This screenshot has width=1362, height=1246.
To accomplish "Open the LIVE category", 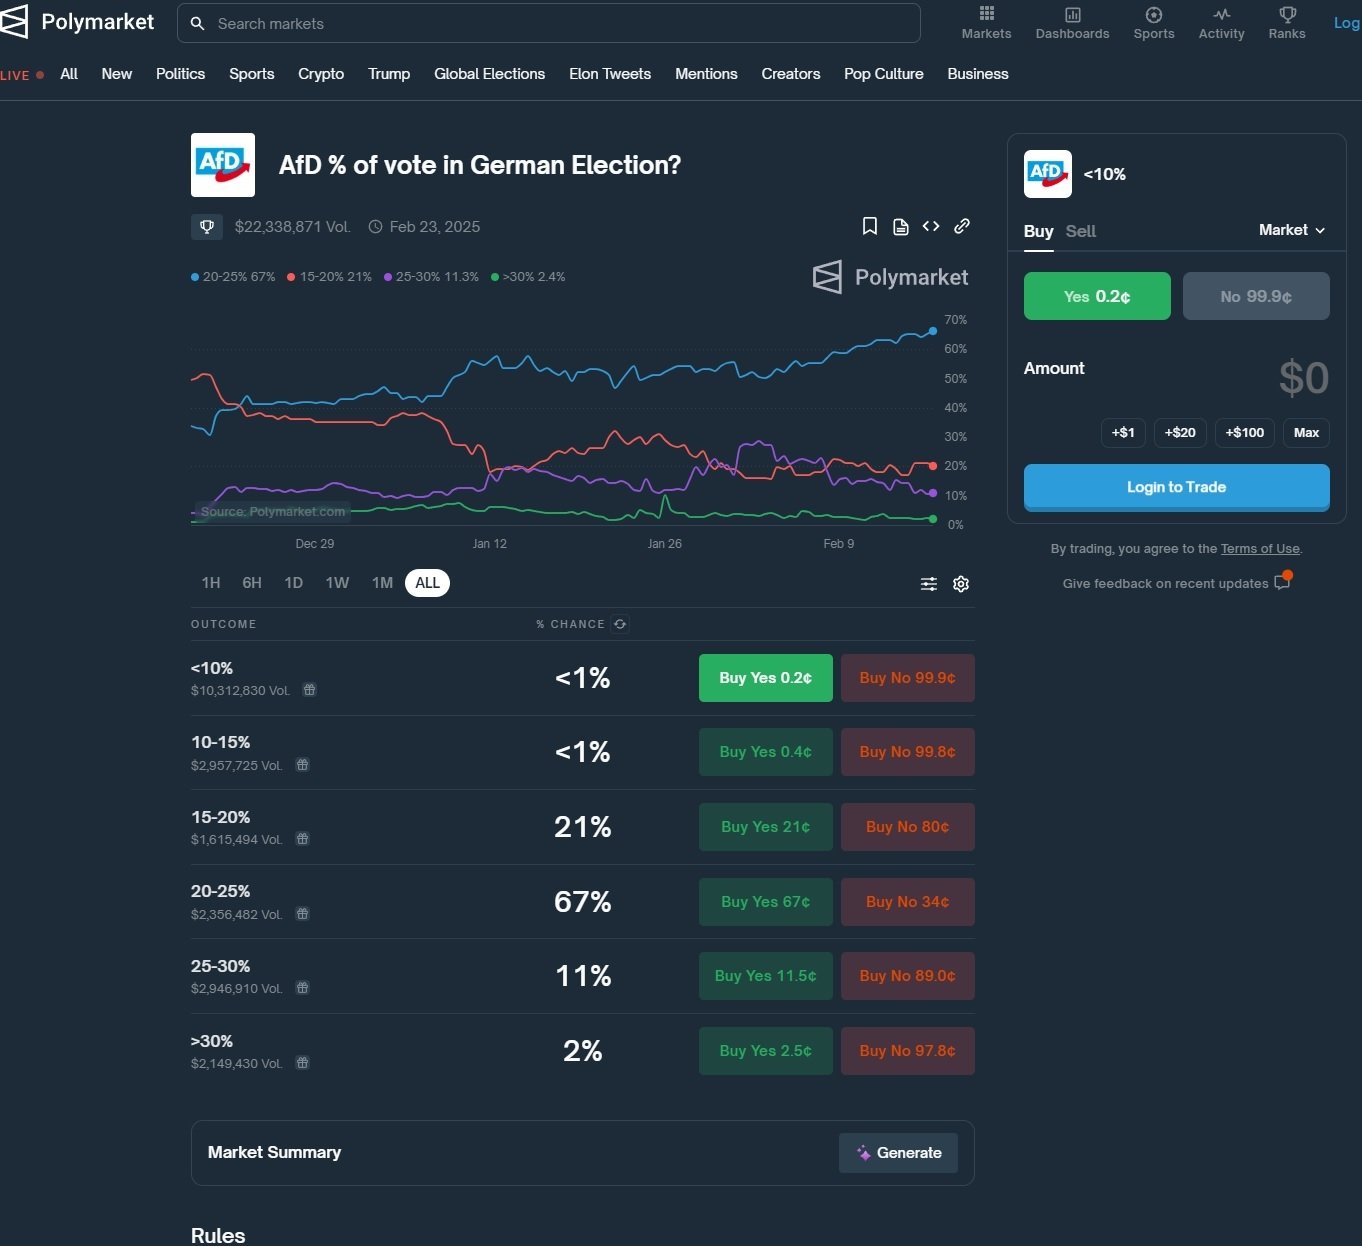I will point(22,75).
